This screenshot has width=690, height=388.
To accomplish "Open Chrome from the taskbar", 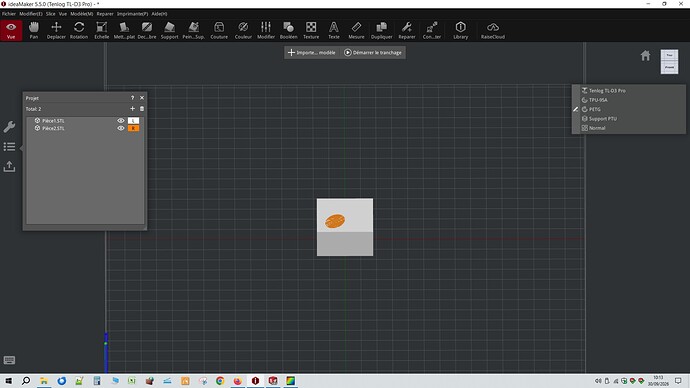I will point(220,381).
